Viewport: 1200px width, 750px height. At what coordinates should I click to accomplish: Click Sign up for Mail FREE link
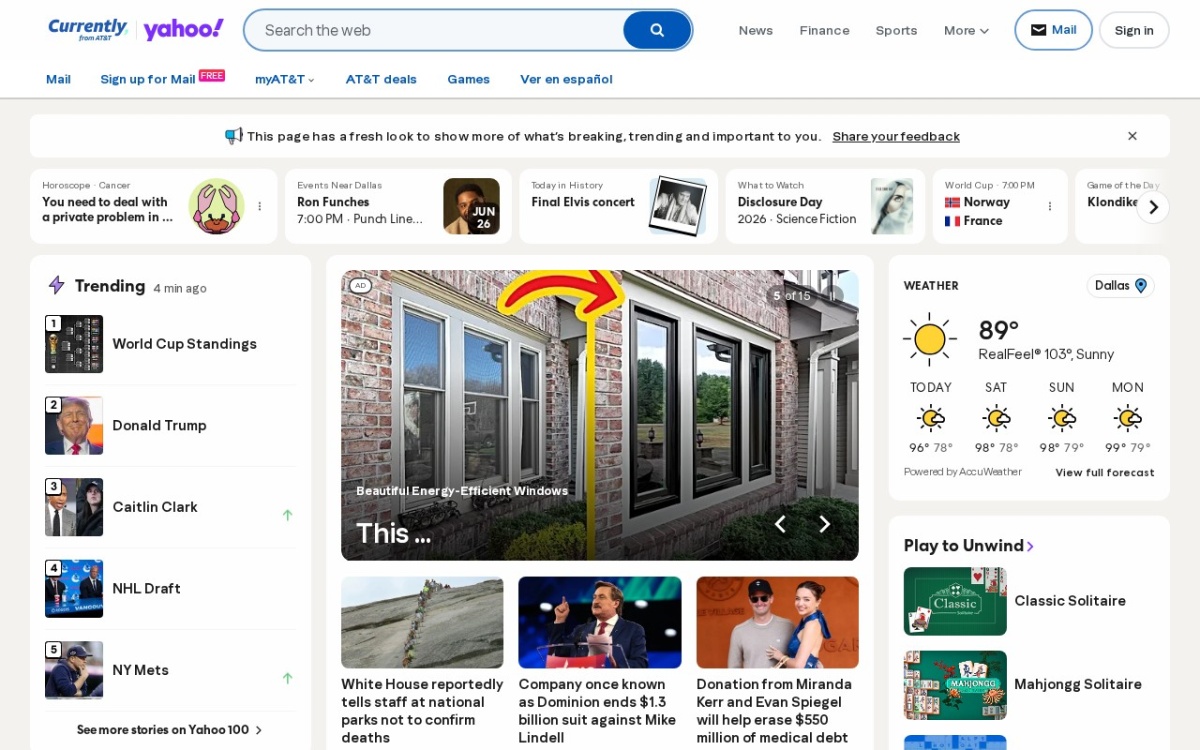[x=162, y=78]
